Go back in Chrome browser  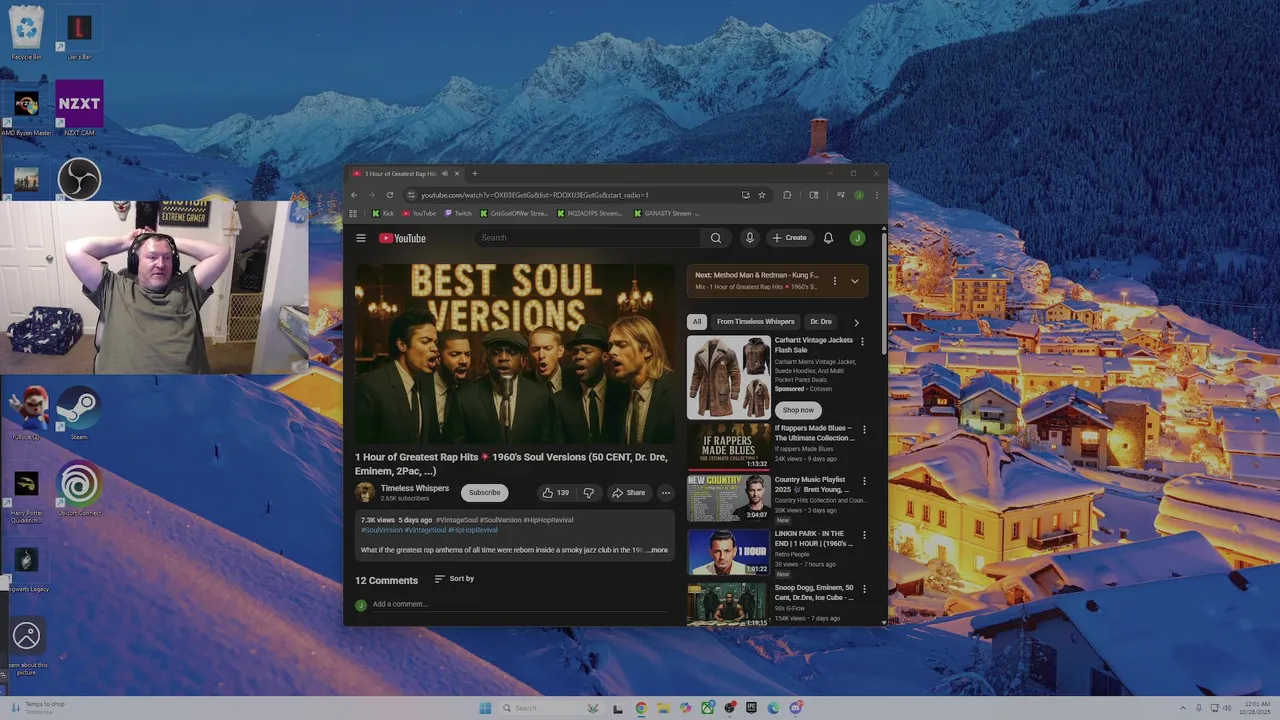[354, 195]
